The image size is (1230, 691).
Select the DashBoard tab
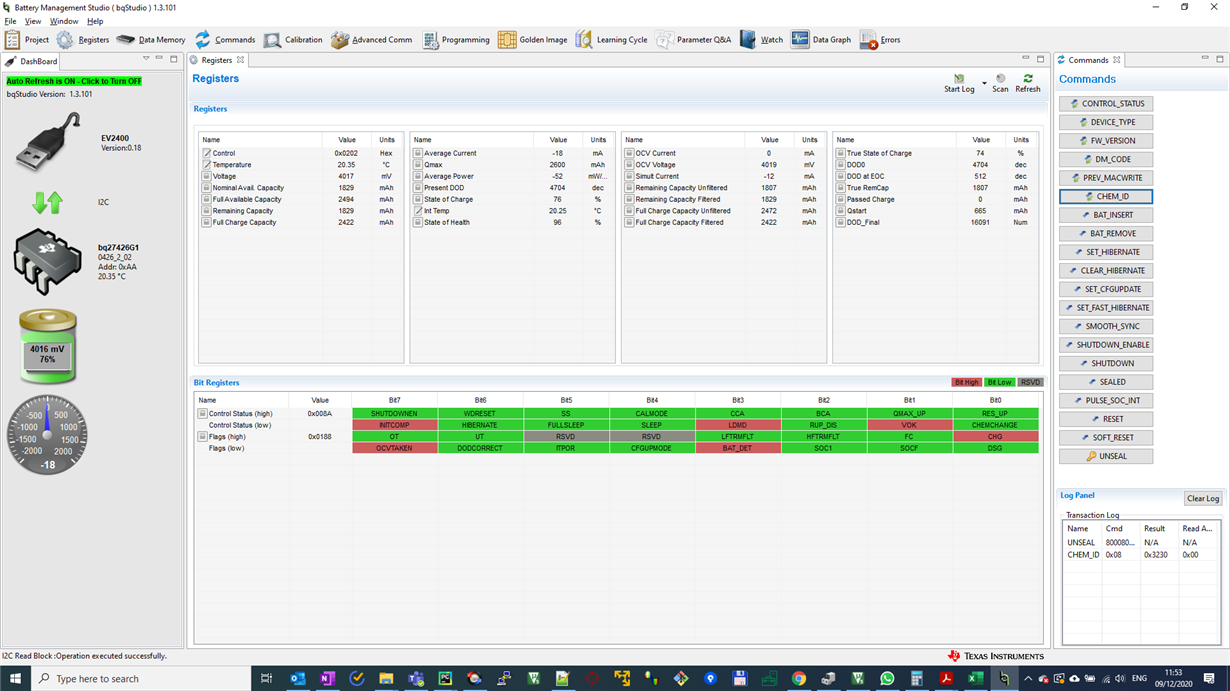click(x=32, y=61)
